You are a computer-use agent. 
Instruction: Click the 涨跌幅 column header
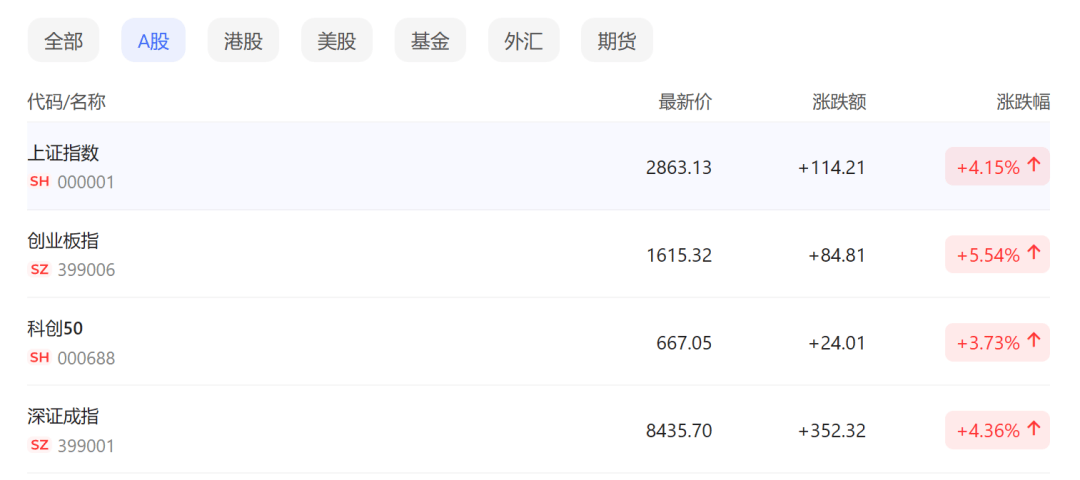click(x=1023, y=101)
